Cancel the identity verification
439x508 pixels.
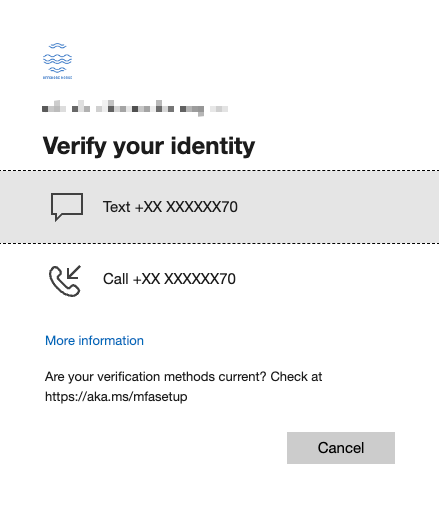pyautogui.click(x=341, y=448)
